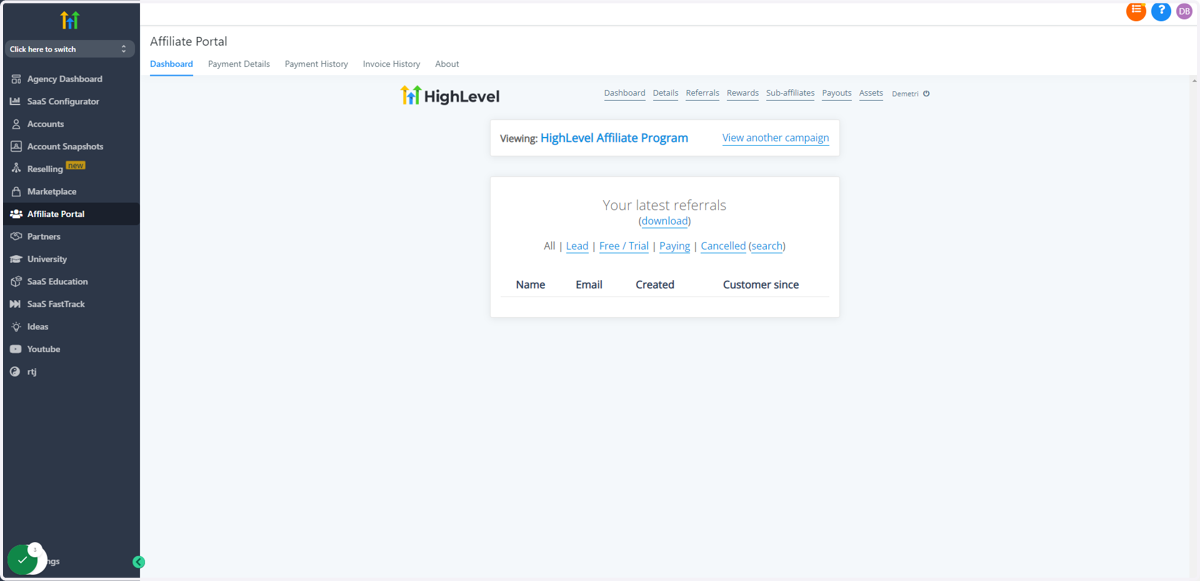Click the 'new' badge beside Reselling
The width and height of the screenshot is (1200, 581).
(76, 165)
